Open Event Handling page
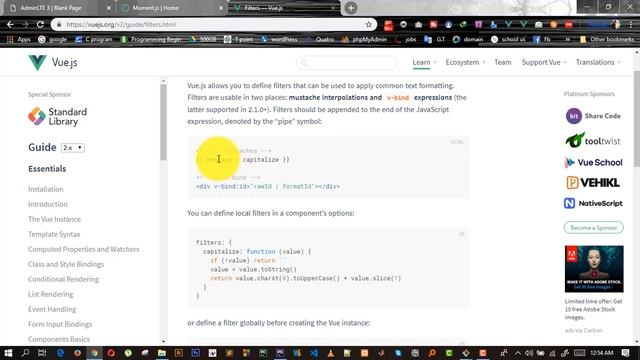The height and width of the screenshot is (360, 640). pyautogui.click(x=52, y=309)
